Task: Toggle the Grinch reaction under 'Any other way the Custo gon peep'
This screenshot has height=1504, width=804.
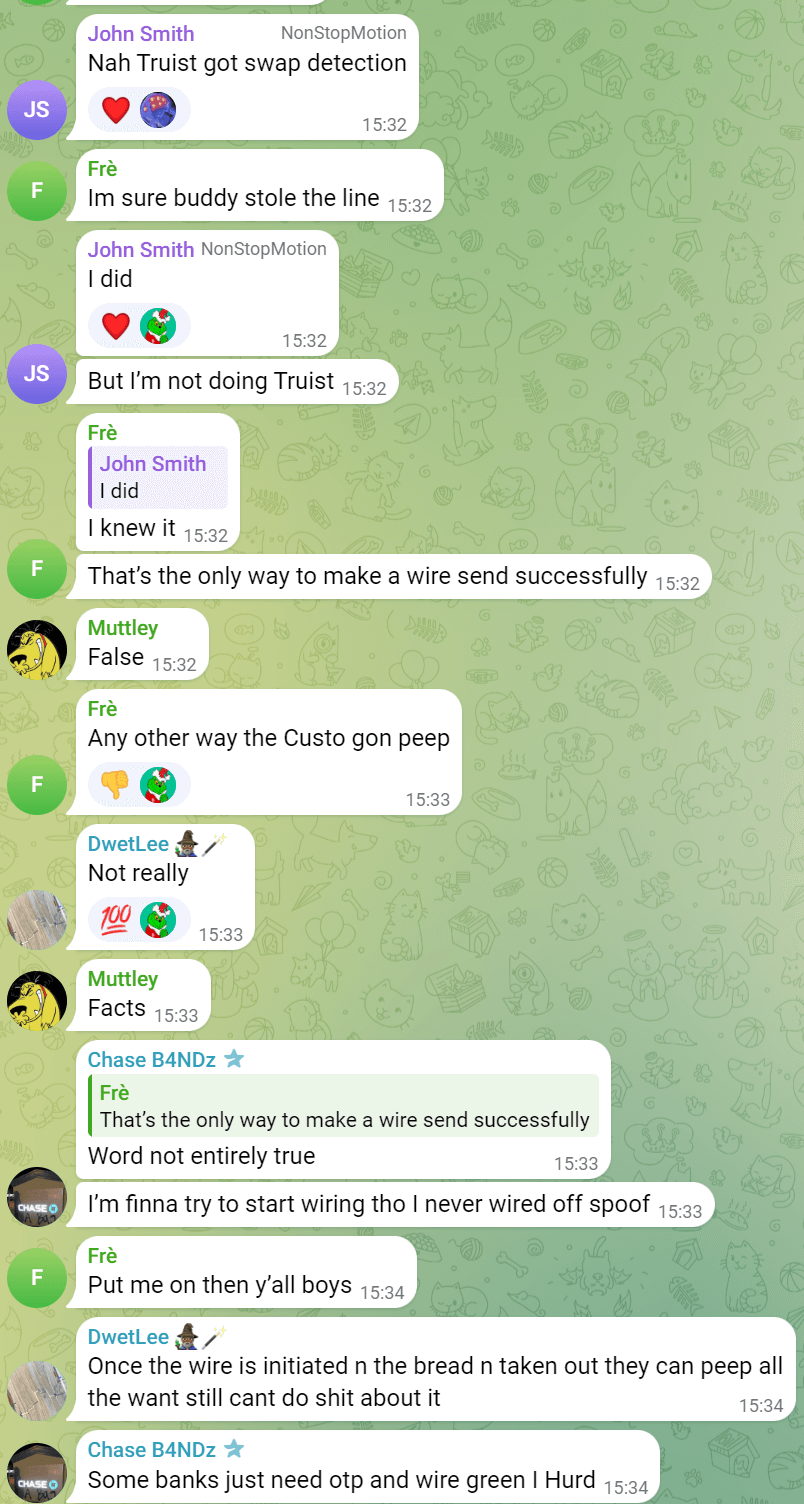Action: 158,785
